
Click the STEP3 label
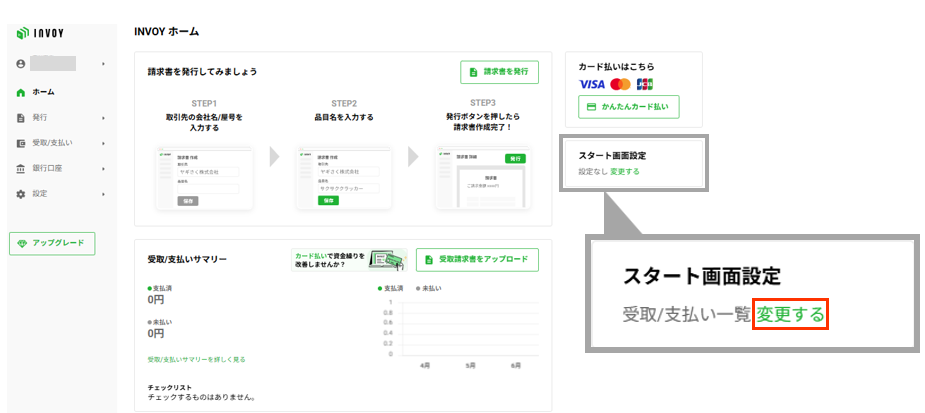pos(483,103)
